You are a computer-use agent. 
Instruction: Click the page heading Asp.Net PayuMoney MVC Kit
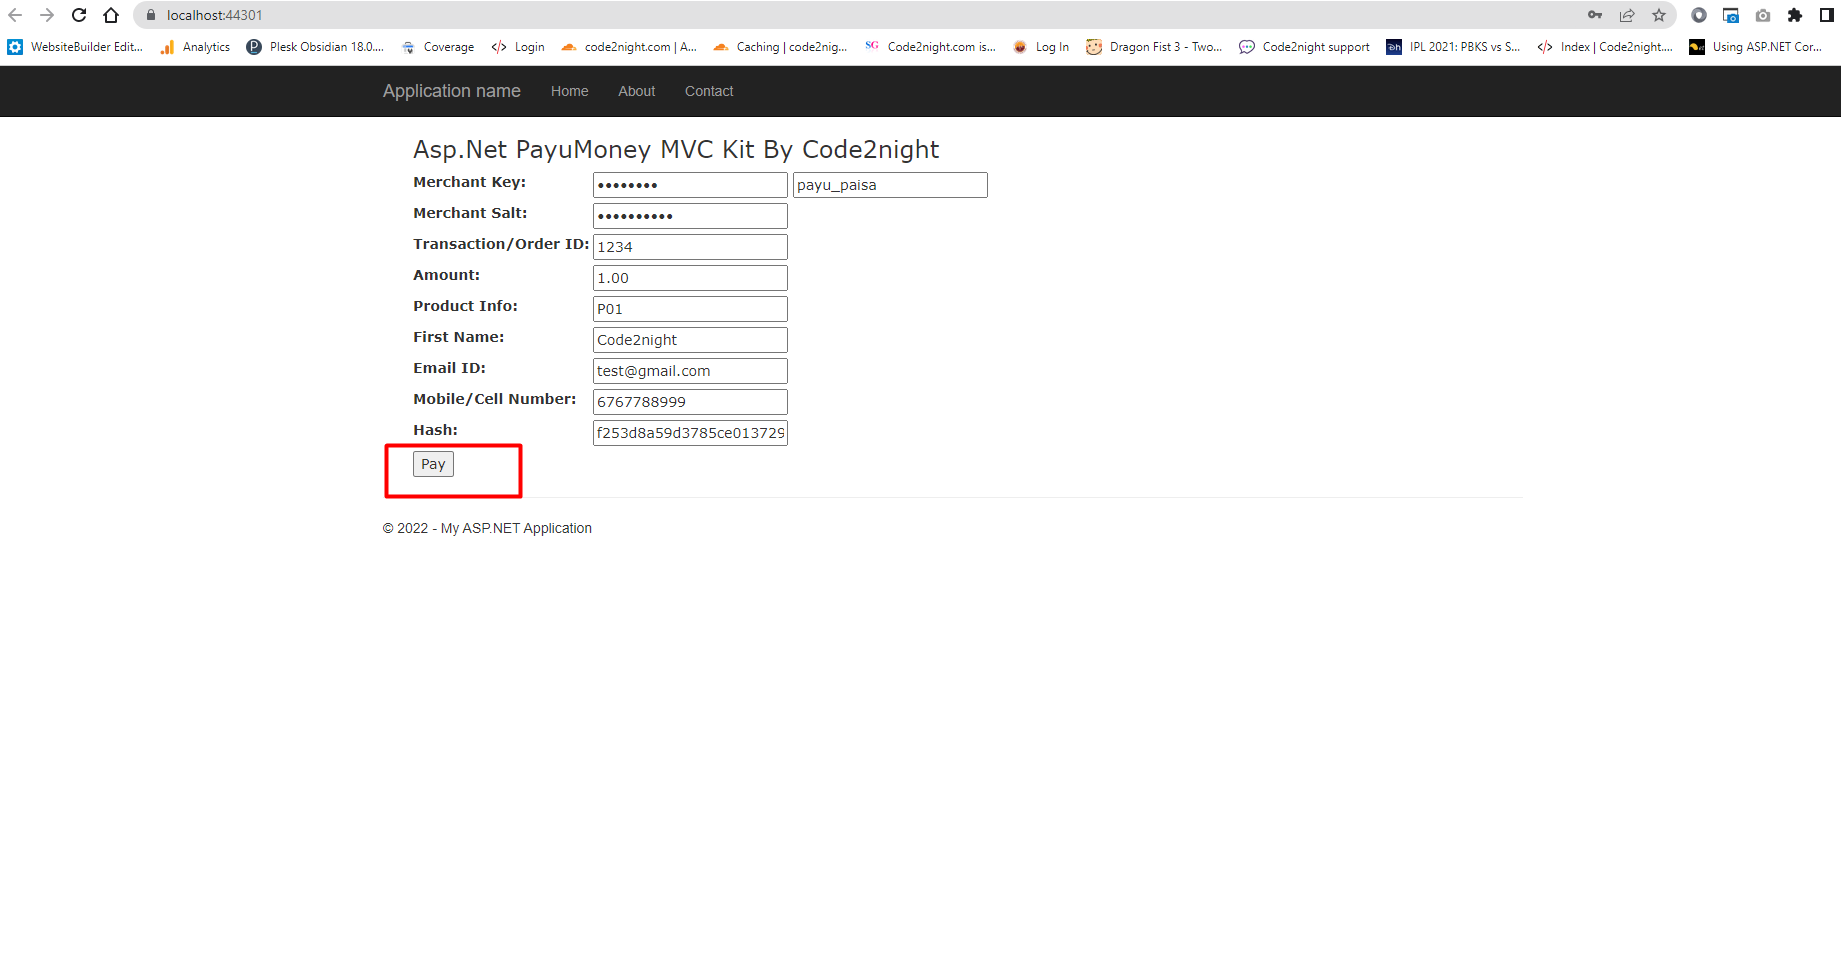click(x=676, y=150)
